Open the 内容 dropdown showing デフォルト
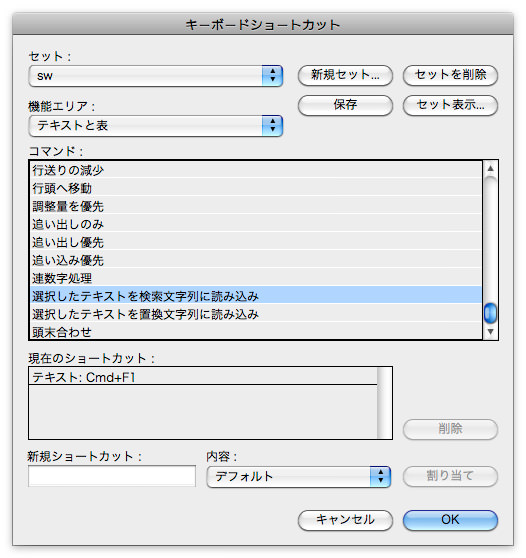The width and height of the screenshot is (526, 558). (x=299, y=477)
